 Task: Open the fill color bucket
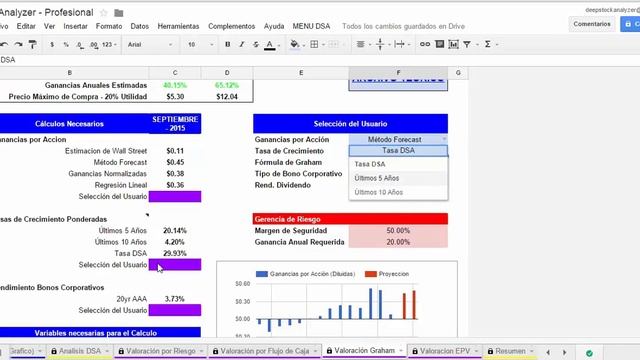295,44
